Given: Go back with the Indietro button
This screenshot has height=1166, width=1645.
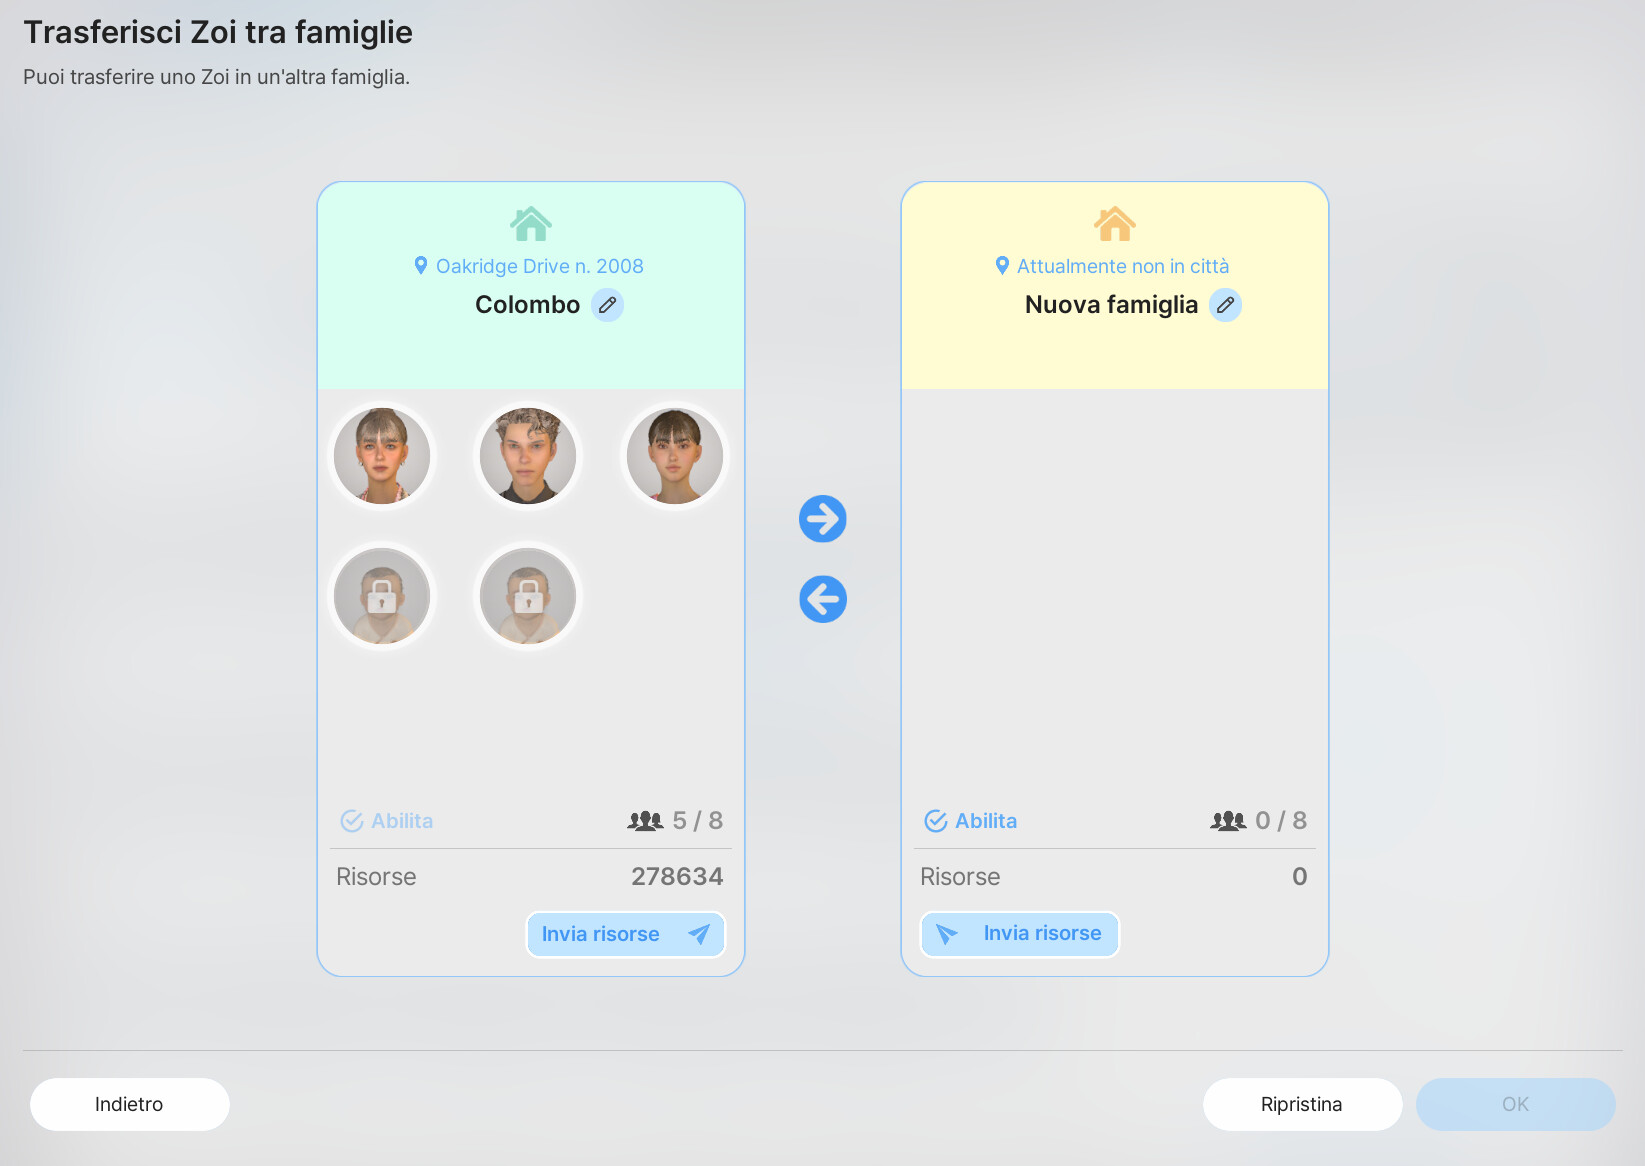Looking at the screenshot, I should 130,1104.
